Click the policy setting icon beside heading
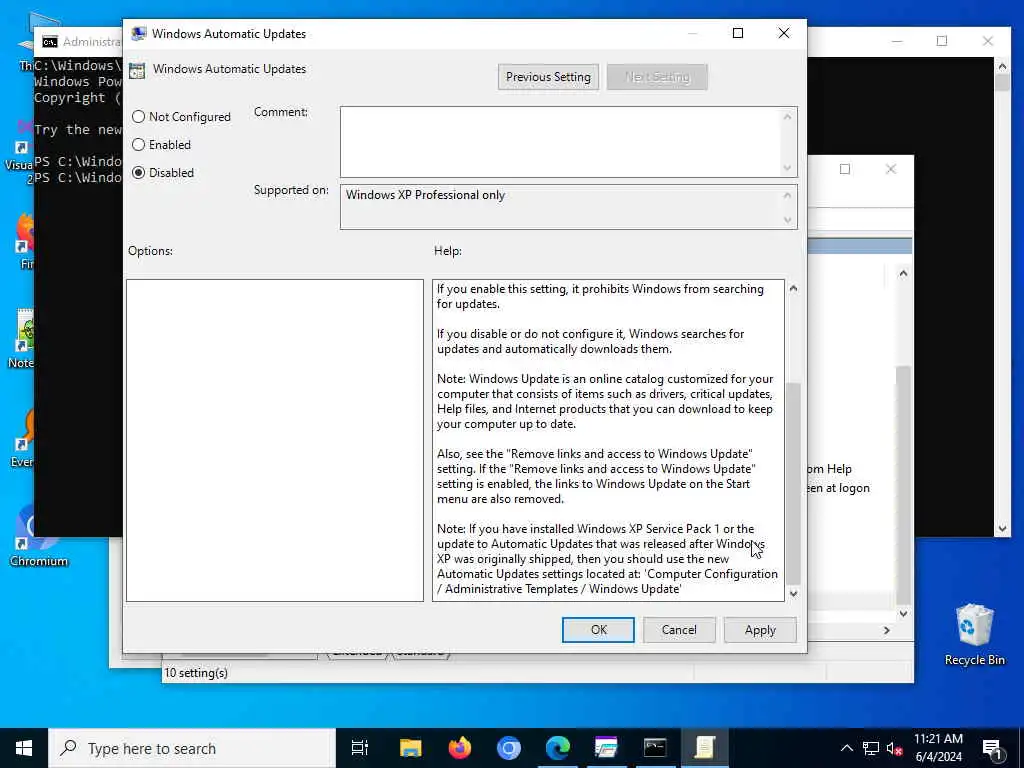Screen dimensions: 1024x768 (137, 71)
